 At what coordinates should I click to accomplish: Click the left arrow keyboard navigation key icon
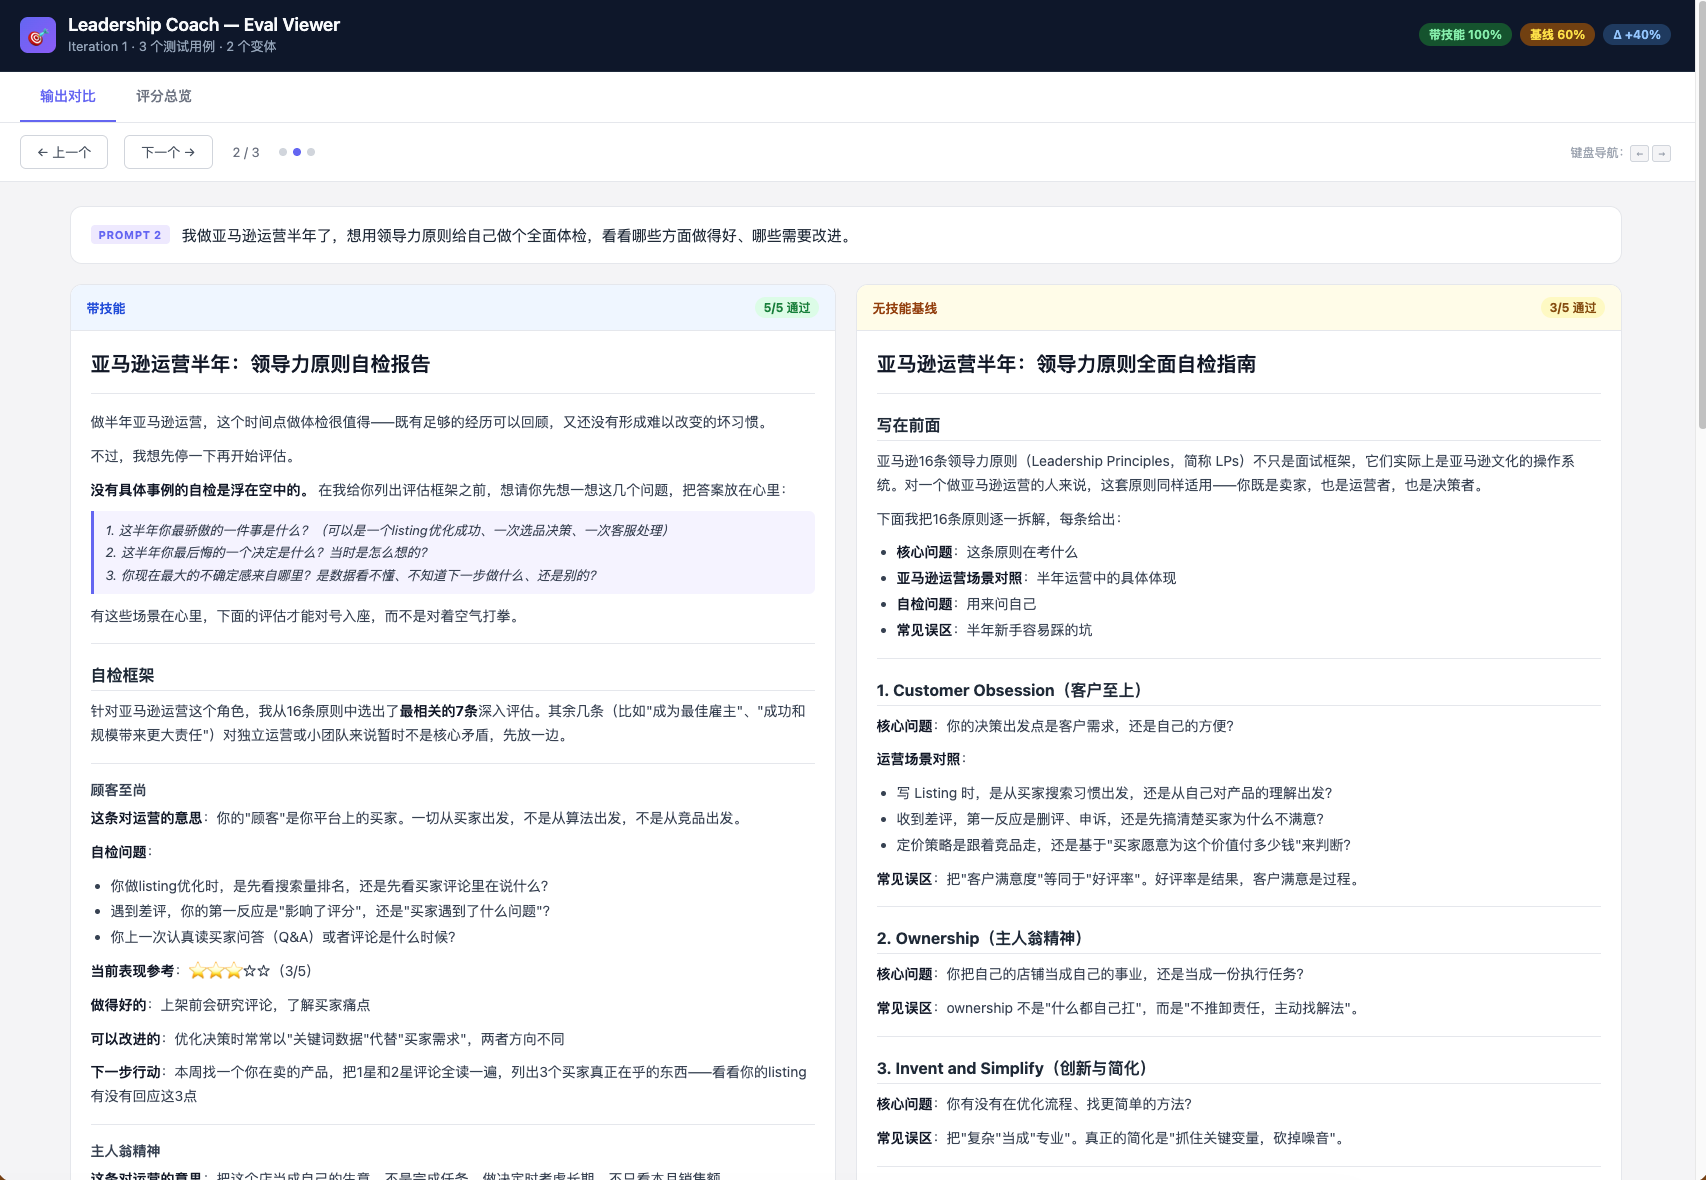tap(1639, 153)
